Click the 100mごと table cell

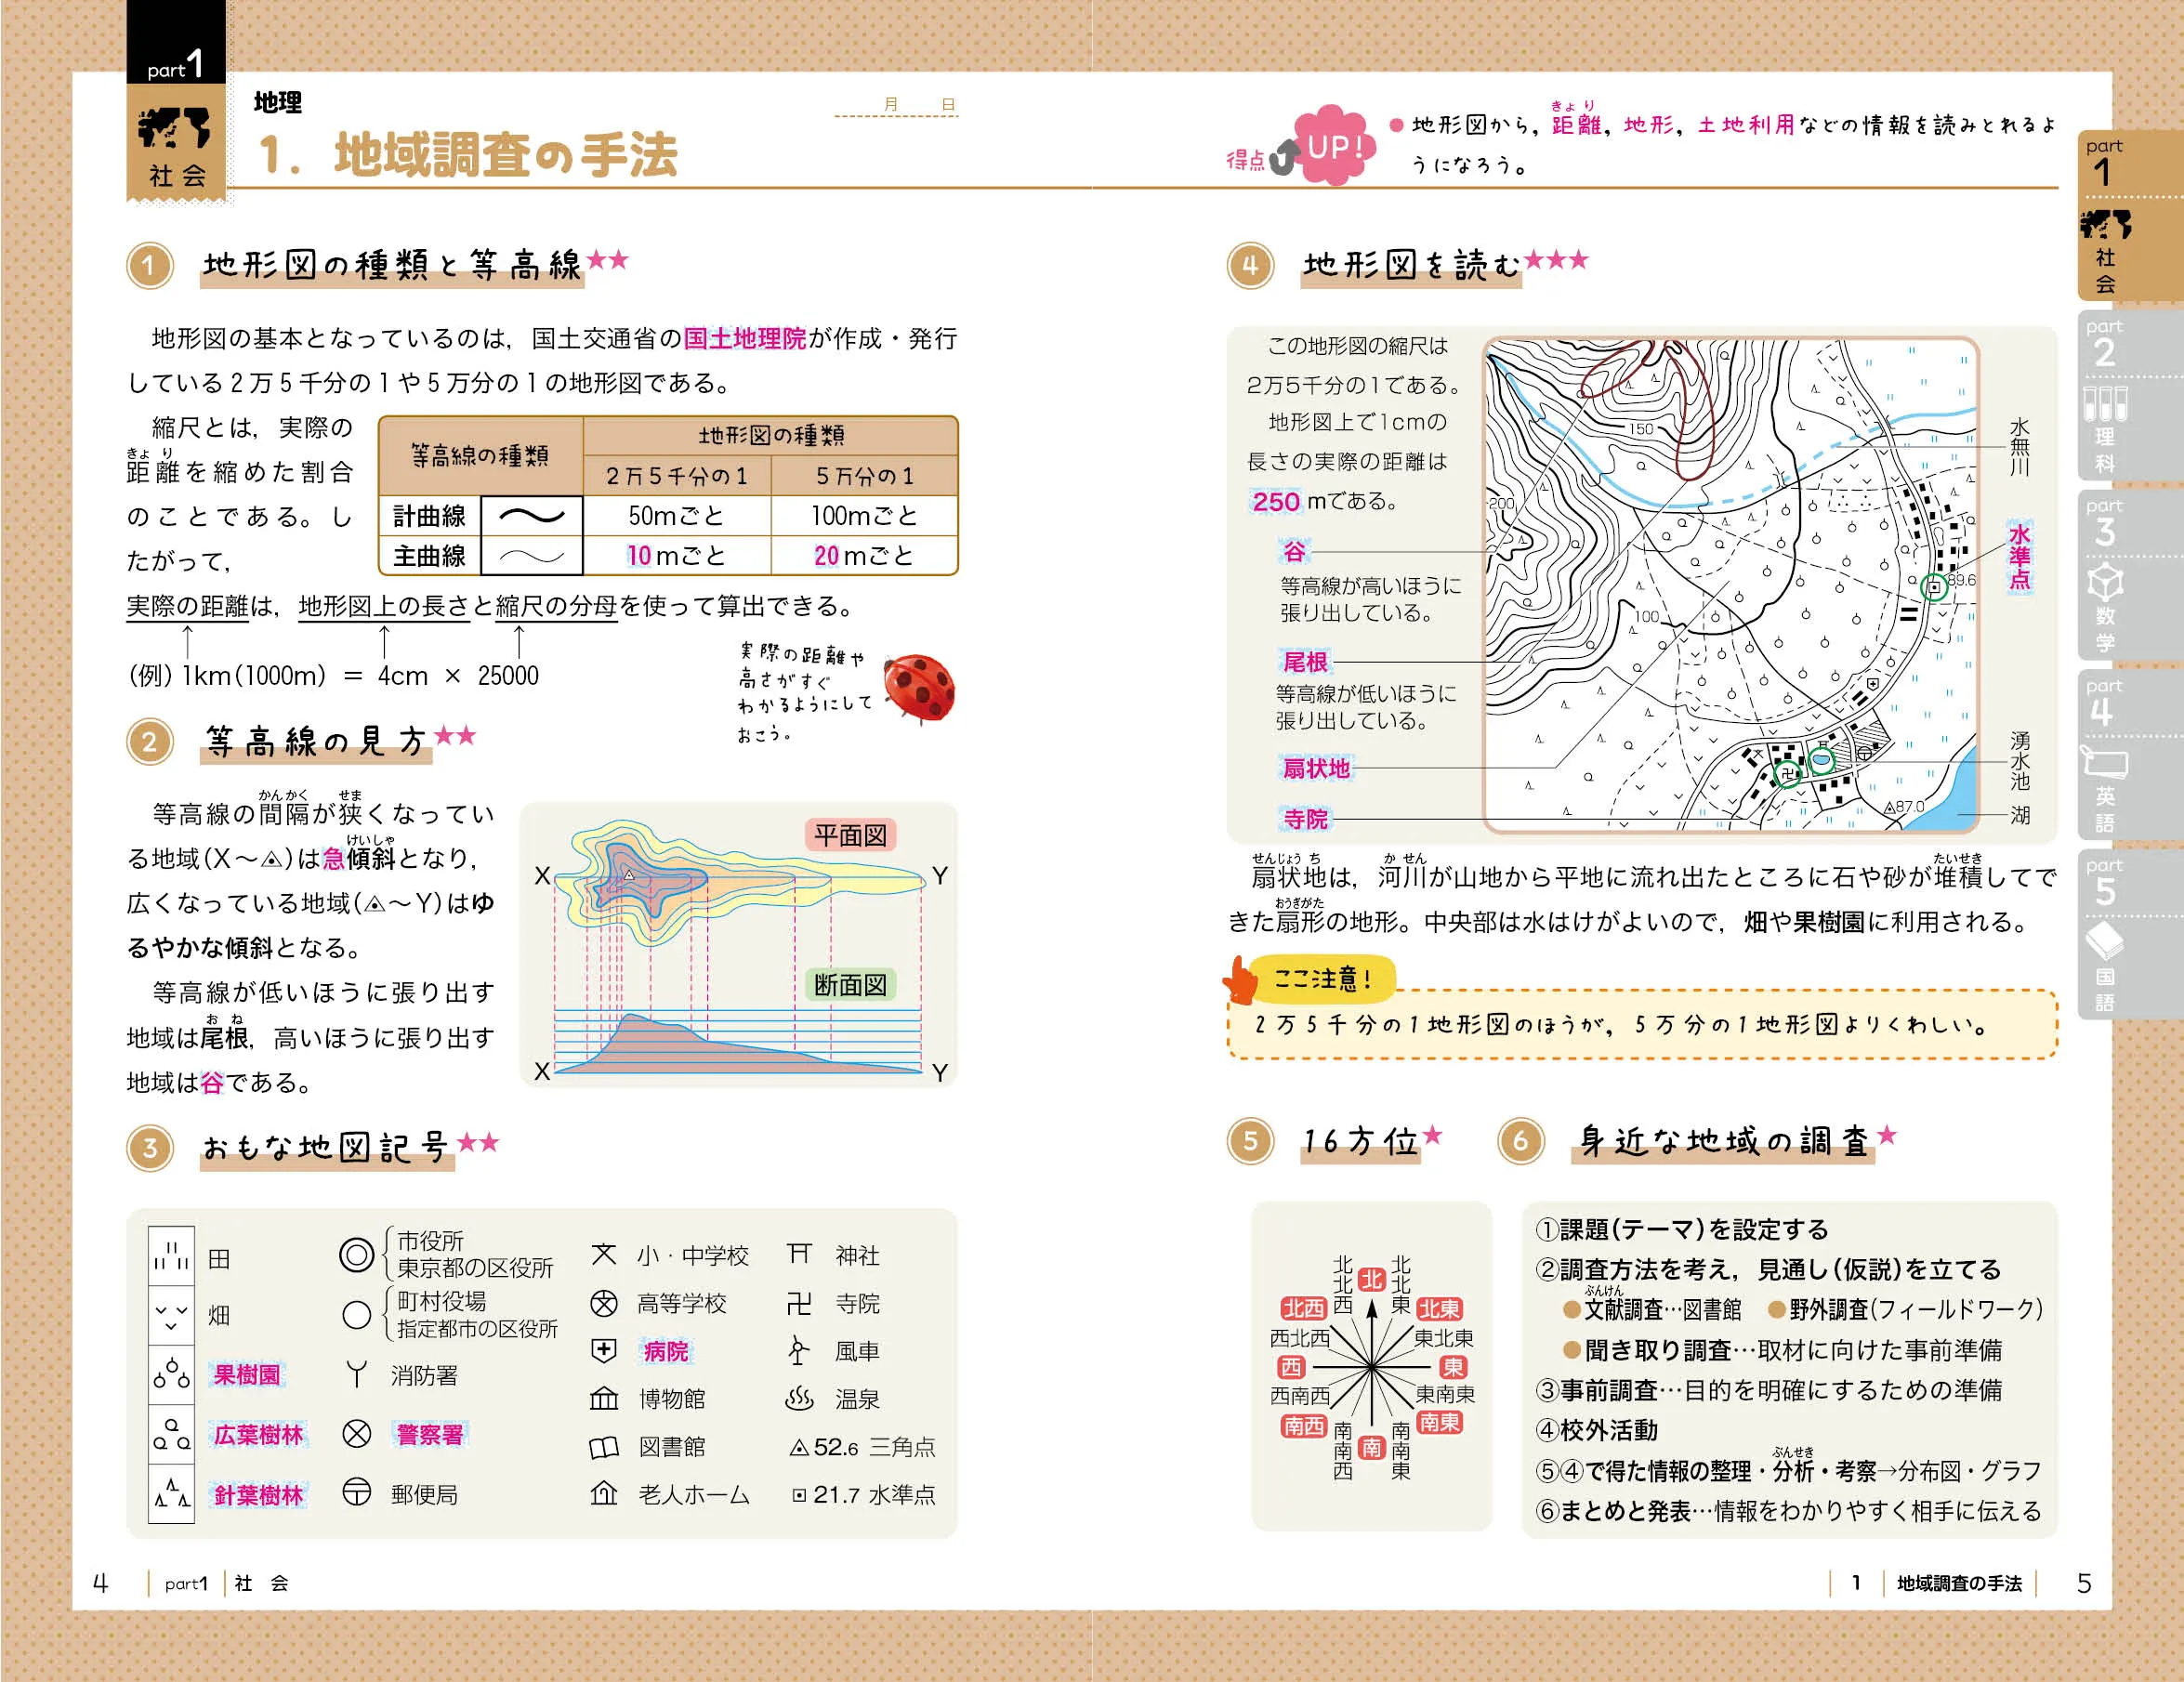click(864, 516)
